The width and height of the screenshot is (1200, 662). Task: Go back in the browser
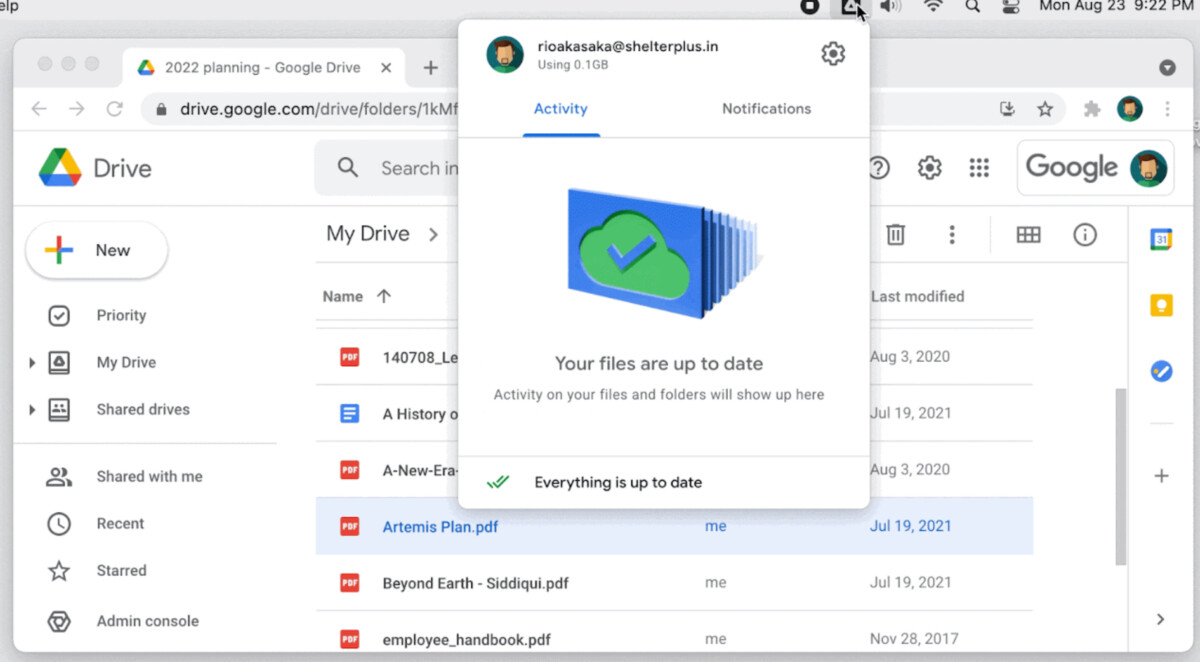[x=39, y=109]
